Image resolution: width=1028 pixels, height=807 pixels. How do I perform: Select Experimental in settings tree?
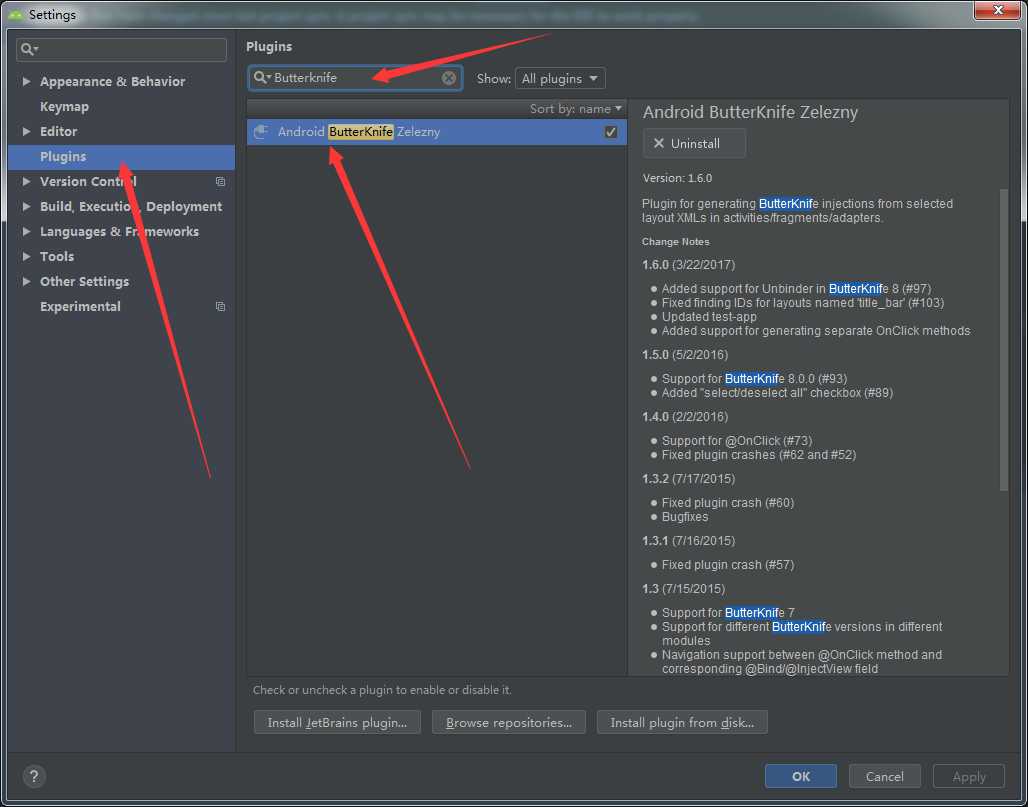coord(80,307)
